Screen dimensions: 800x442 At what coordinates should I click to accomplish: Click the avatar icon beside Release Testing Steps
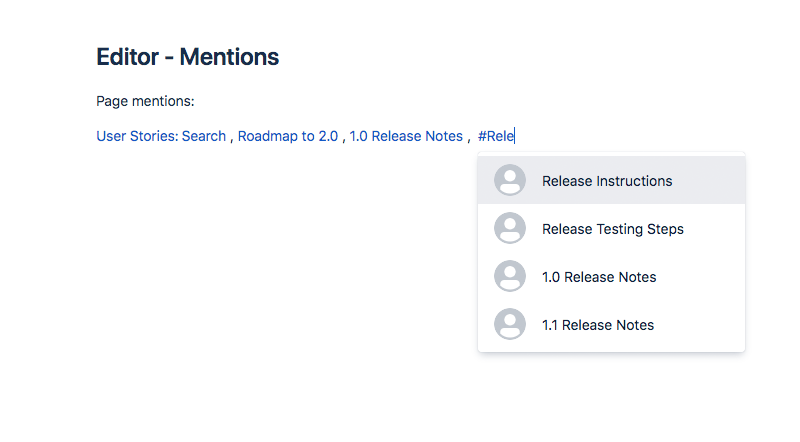click(510, 228)
